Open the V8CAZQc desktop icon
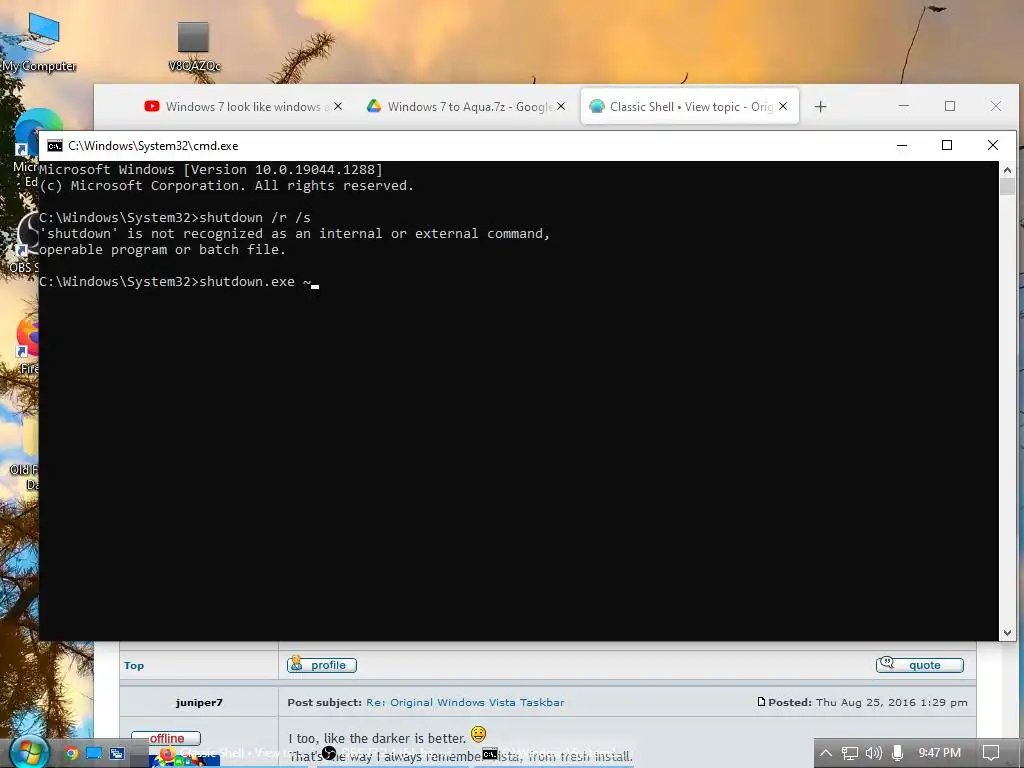The width and height of the screenshot is (1024, 768). pyautogui.click(x=194, y=46)
